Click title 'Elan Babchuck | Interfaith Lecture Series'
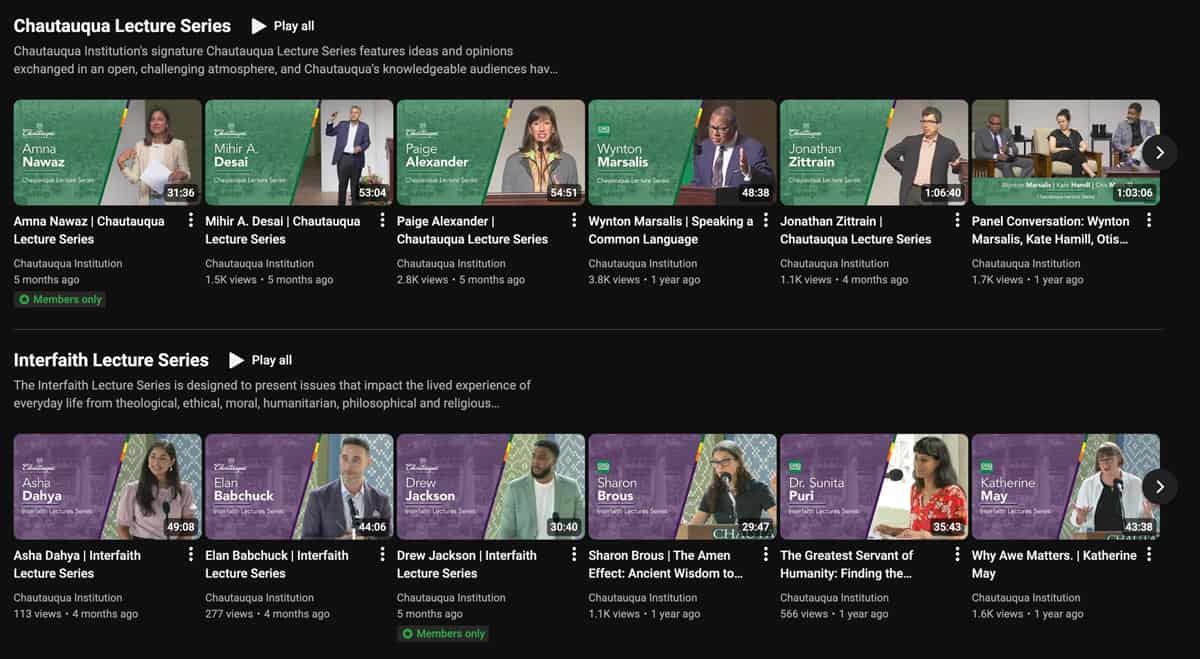The height and width of the screenshot is (659, 1200). tap(277, 564)
